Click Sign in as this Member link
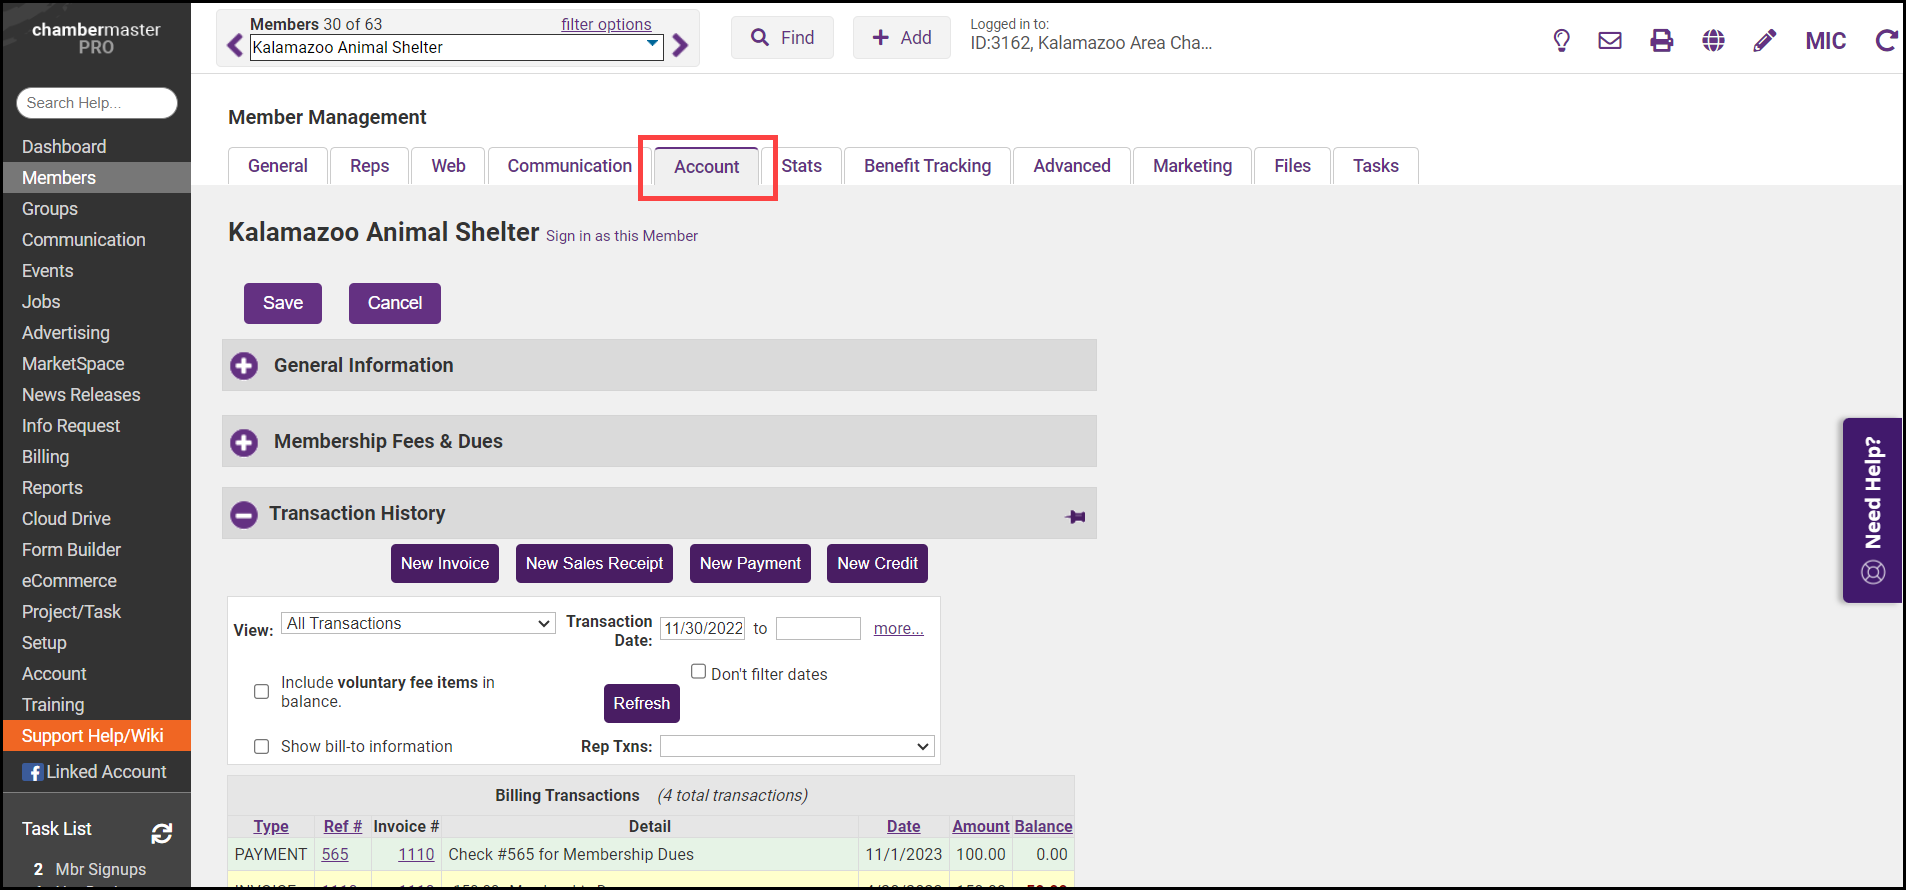Image resolution: width=1906 pixels, height=890 pixels. click(622, 236)
